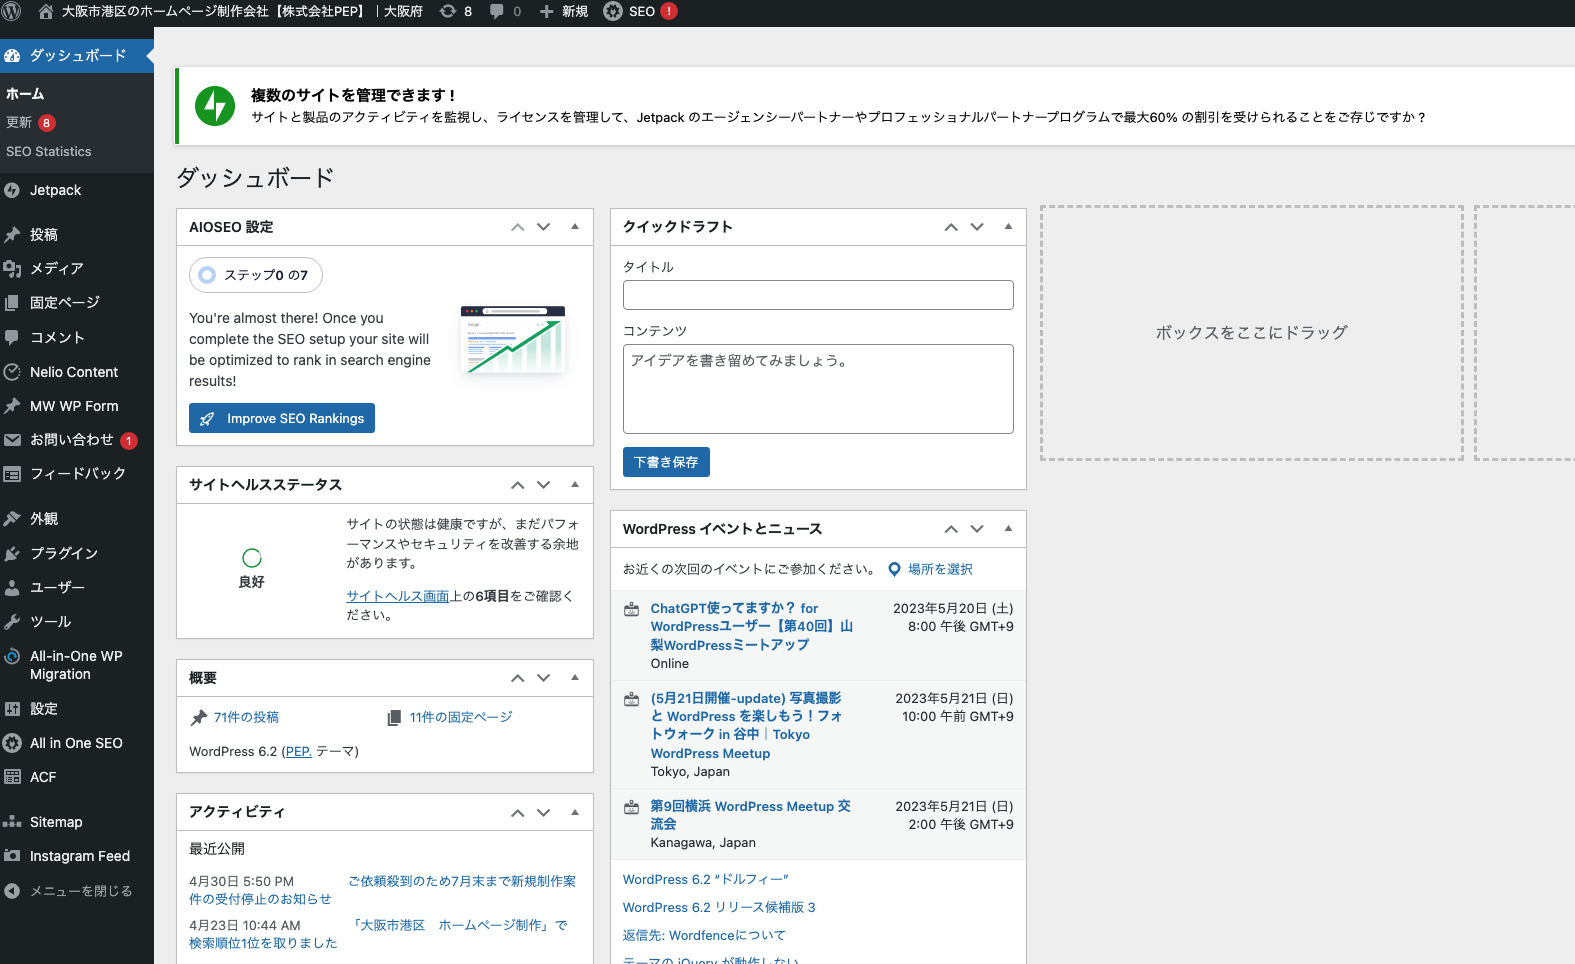Viewport: 1575px width, 964px height.
Task: Open 投稿 pin icon in sidebar
Action: click(x=12, y=235)
